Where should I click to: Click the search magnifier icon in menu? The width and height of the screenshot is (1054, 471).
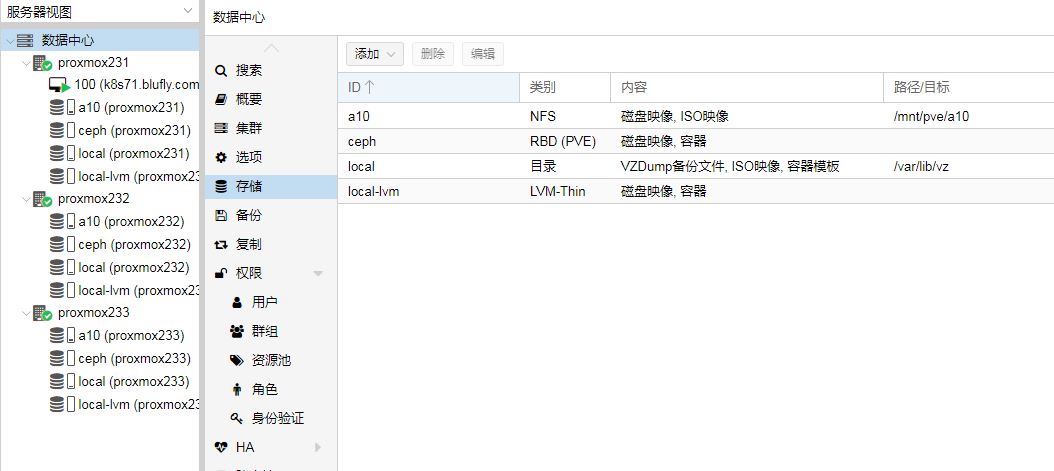(x=221, y=71)
